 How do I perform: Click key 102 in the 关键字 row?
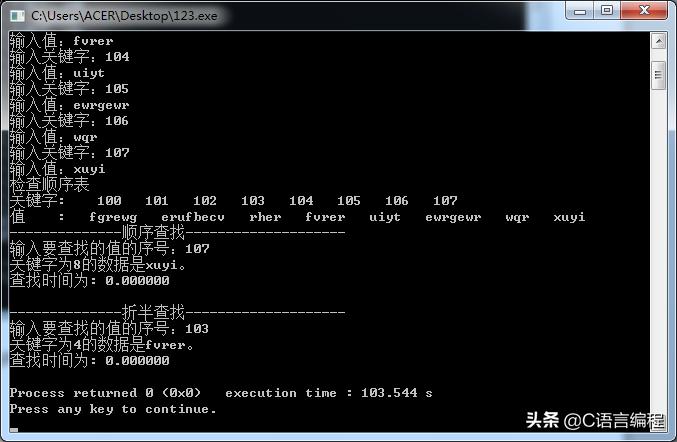205,201
